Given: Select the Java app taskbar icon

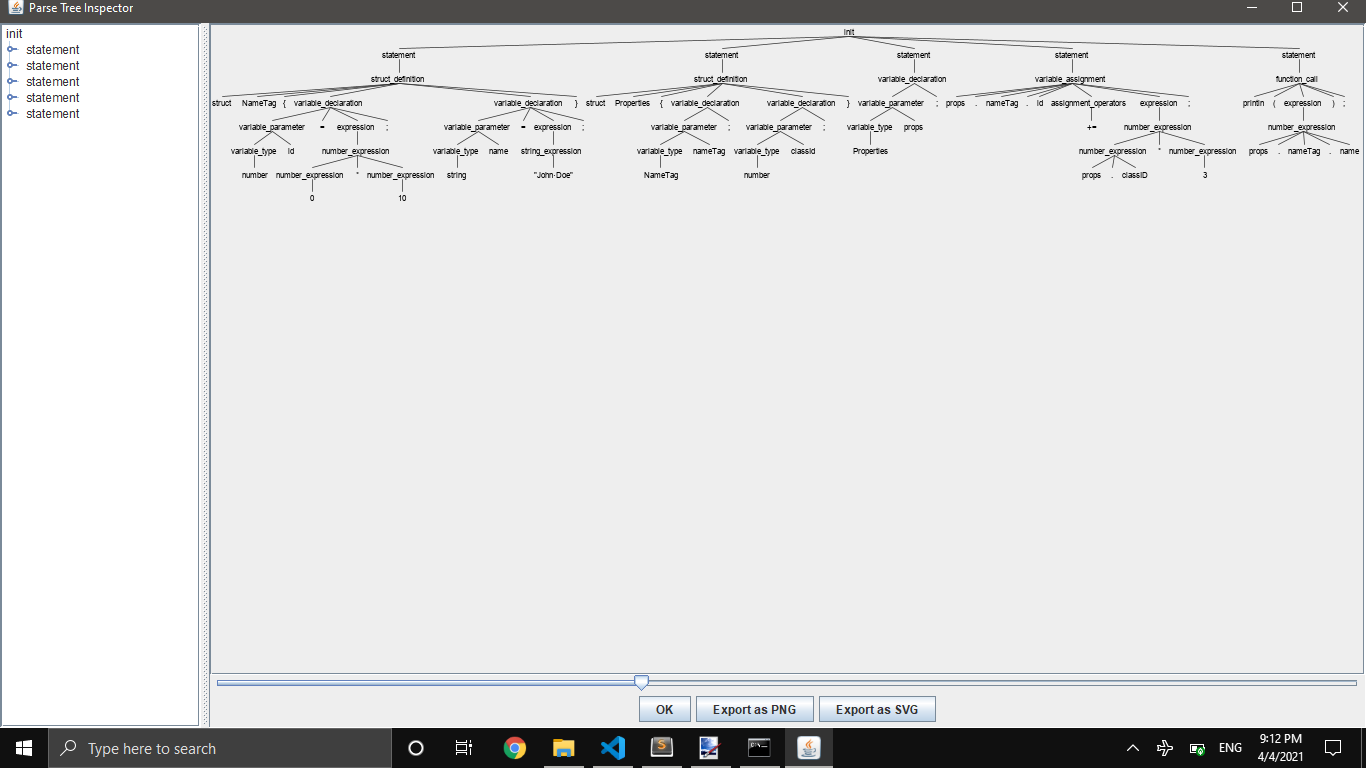Looking at the screenshot, I should (x=808, y=748).
